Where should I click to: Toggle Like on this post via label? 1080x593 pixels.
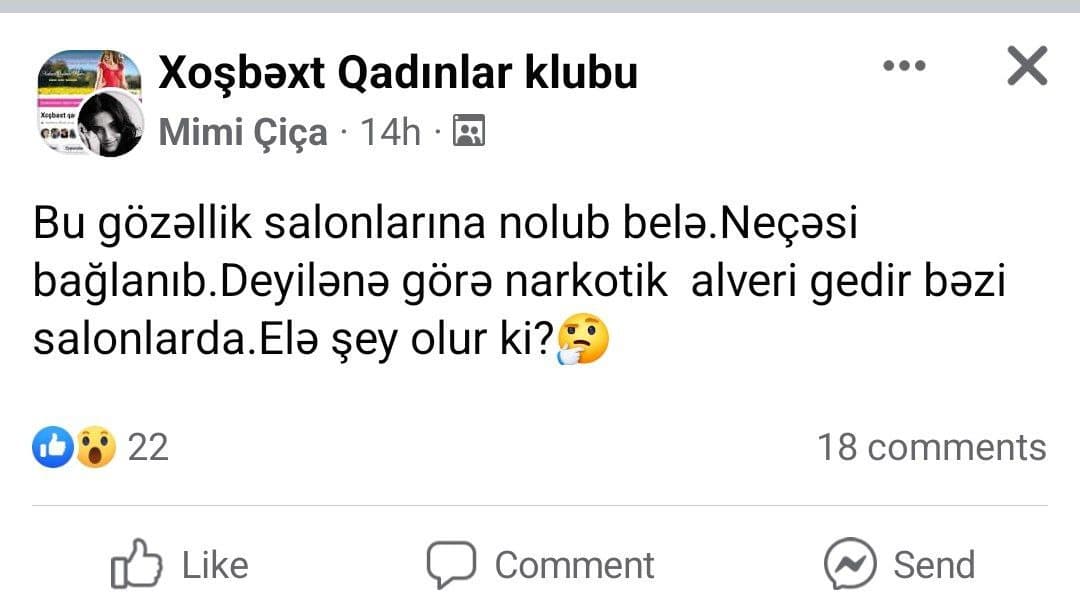(x=215, y=565)
